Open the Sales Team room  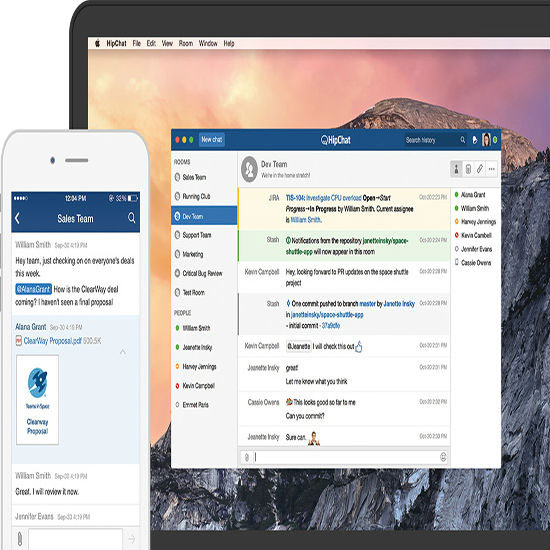[x=204, y=177]
